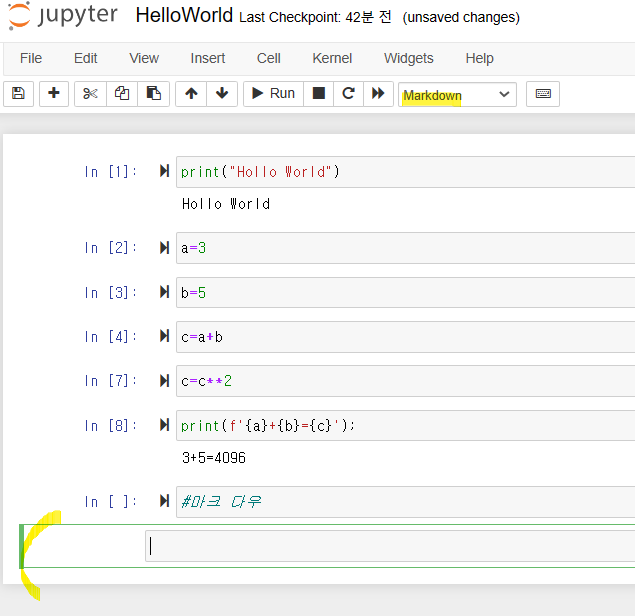Click the 3+5=4096 output text

click(214, 458)
